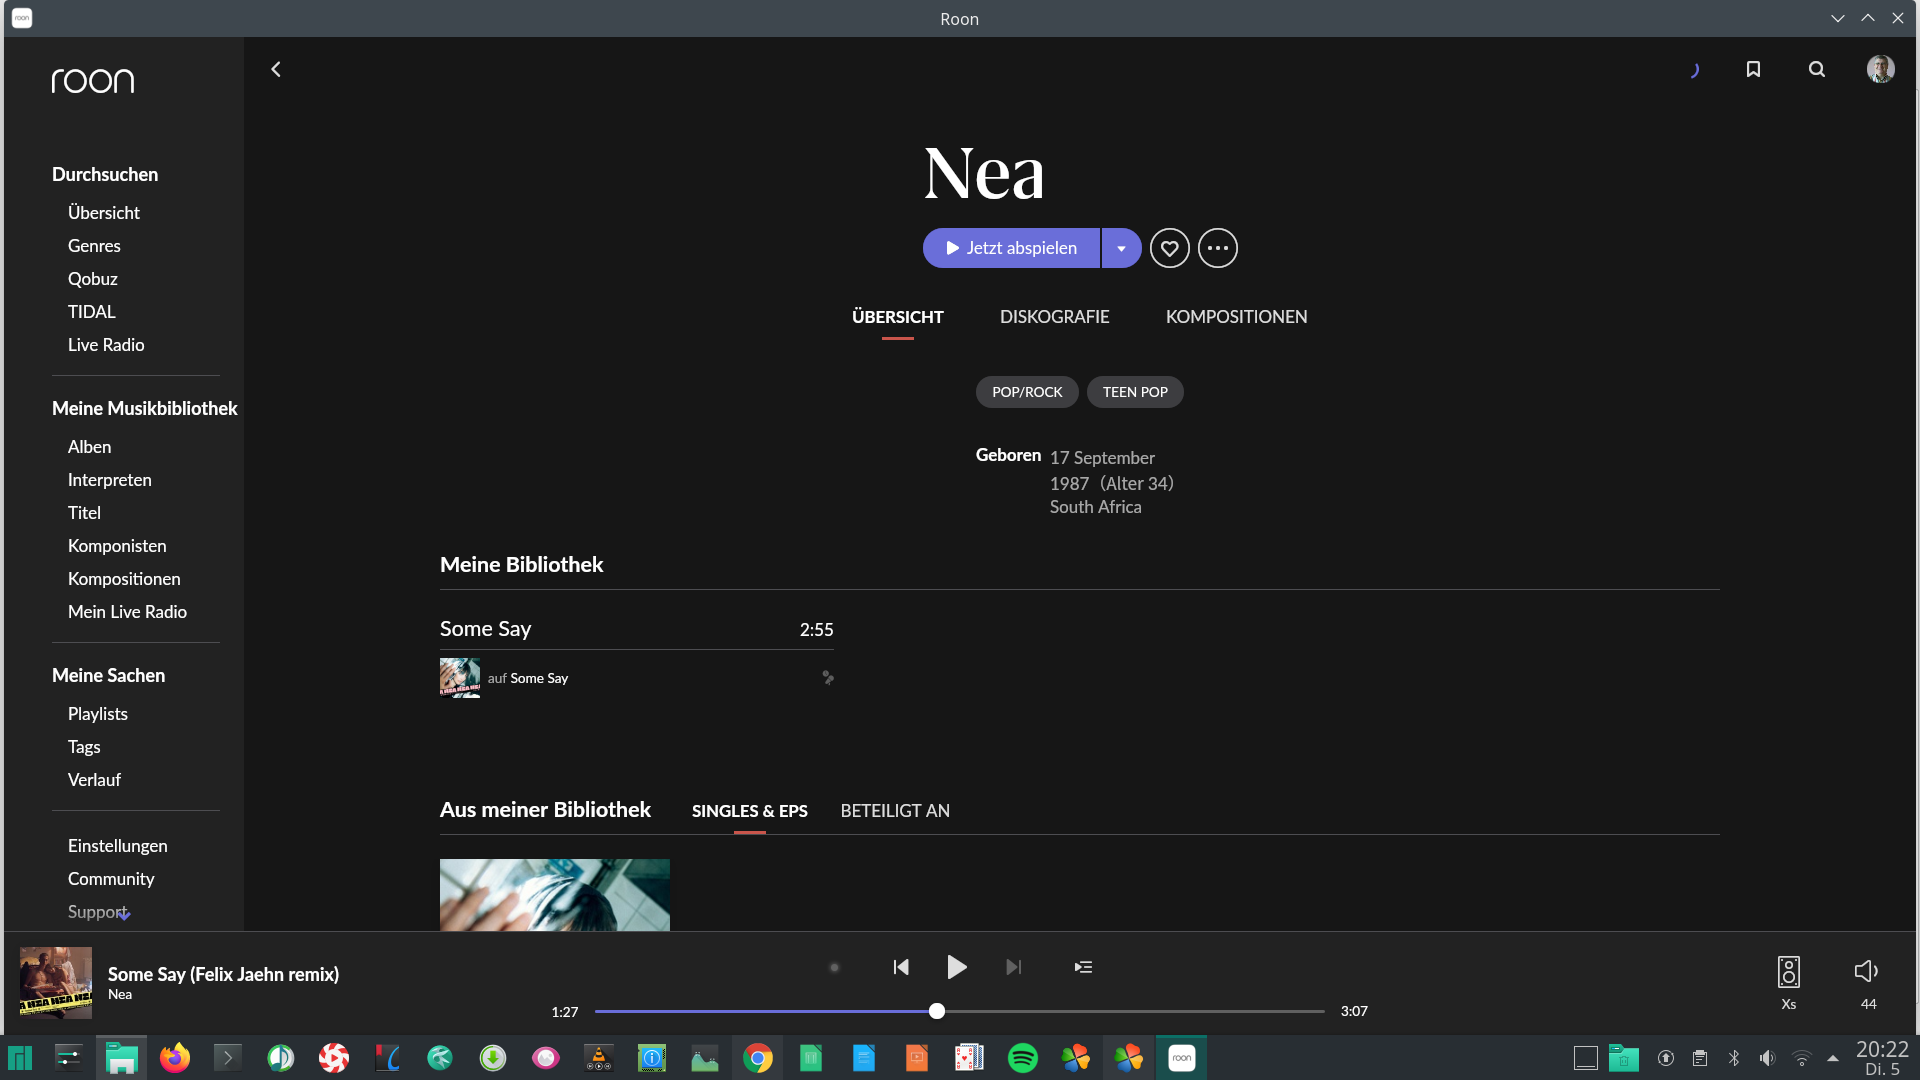This screenshot has width=1920, height=1080.
Task: Open the play queue icon
Action: coord(1083,967)
